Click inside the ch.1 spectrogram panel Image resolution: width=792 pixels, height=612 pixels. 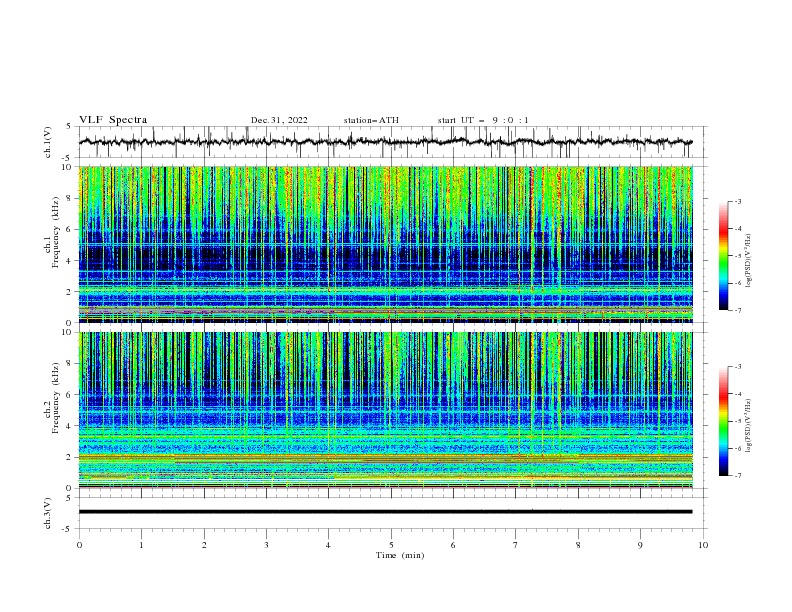coord(386,244)
